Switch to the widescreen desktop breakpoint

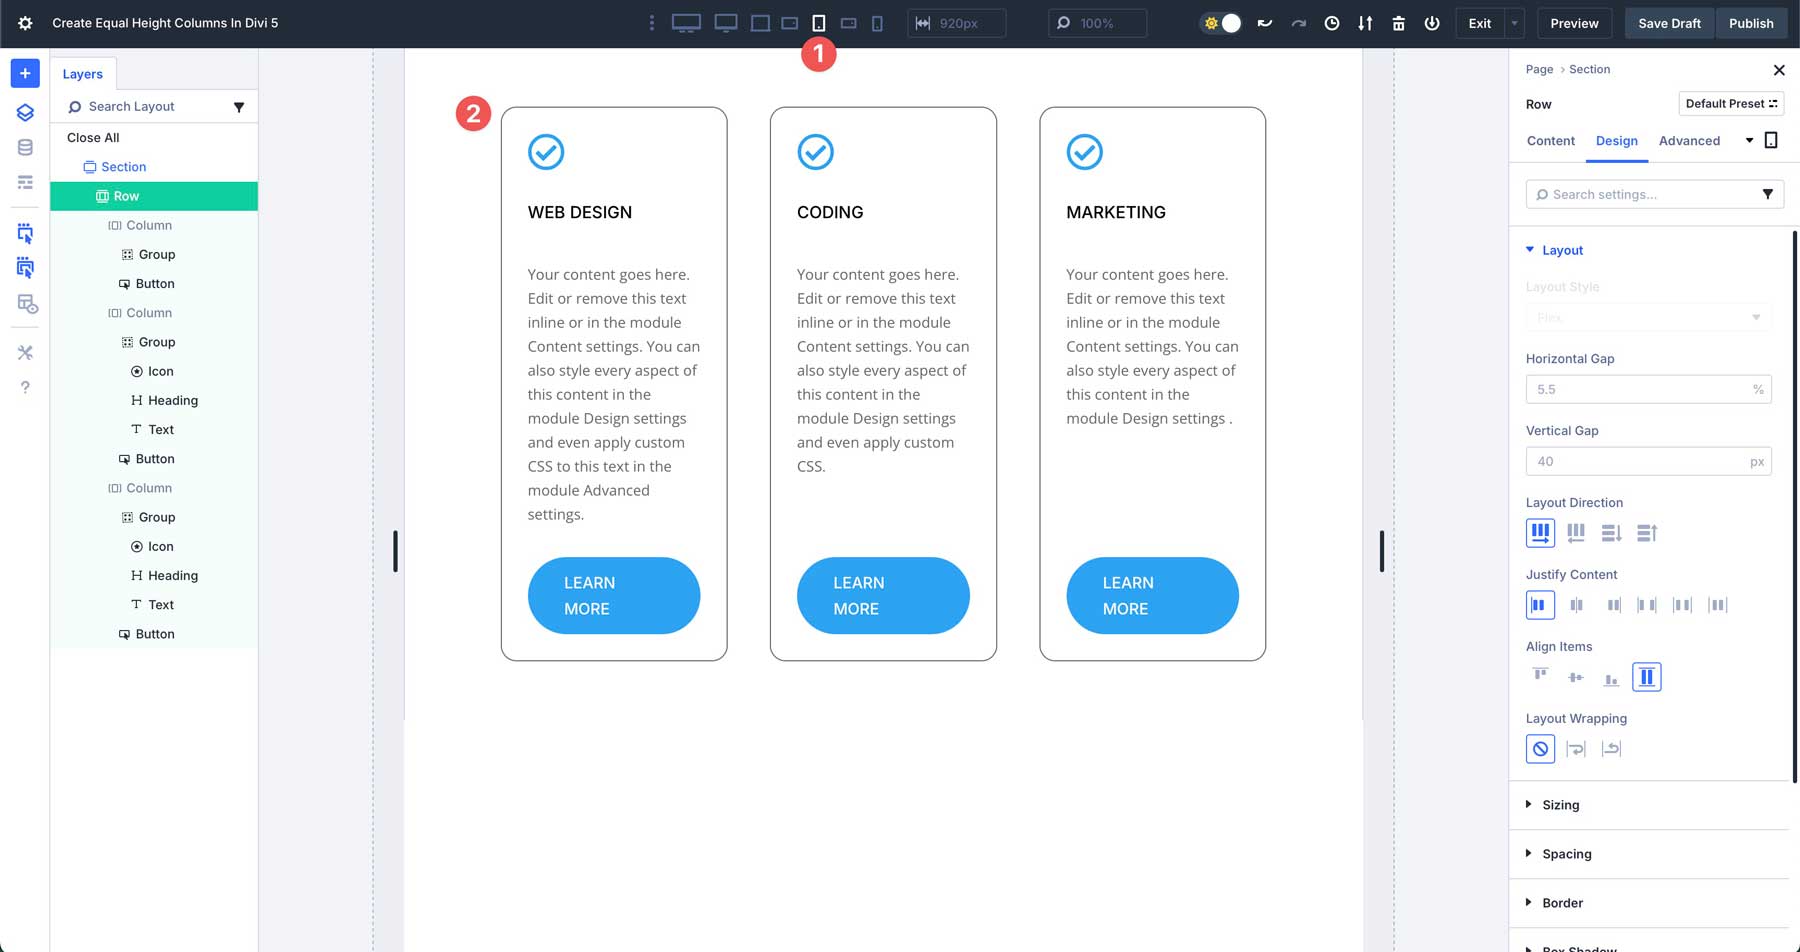click(686, 23)
